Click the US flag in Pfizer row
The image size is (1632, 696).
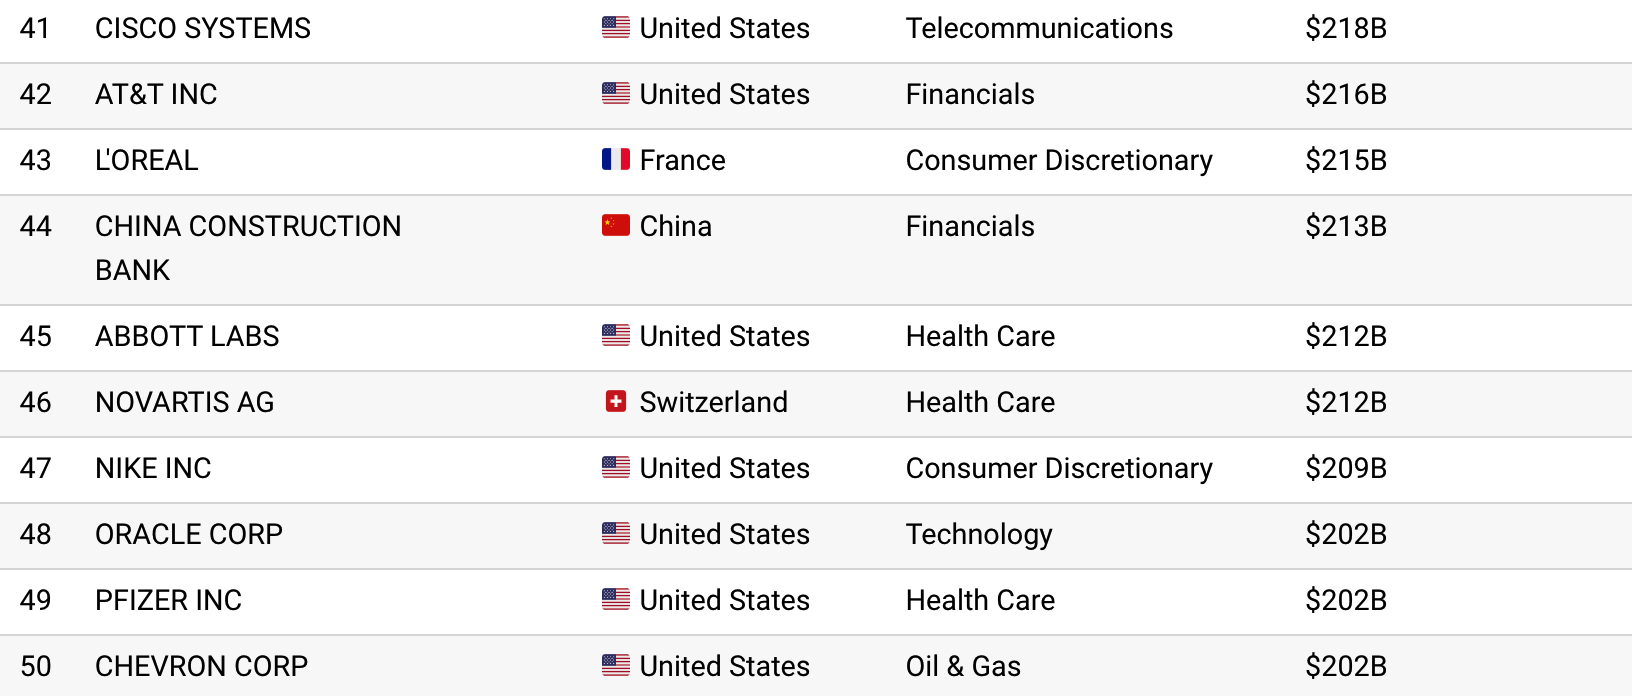click(x=616, y=600)
